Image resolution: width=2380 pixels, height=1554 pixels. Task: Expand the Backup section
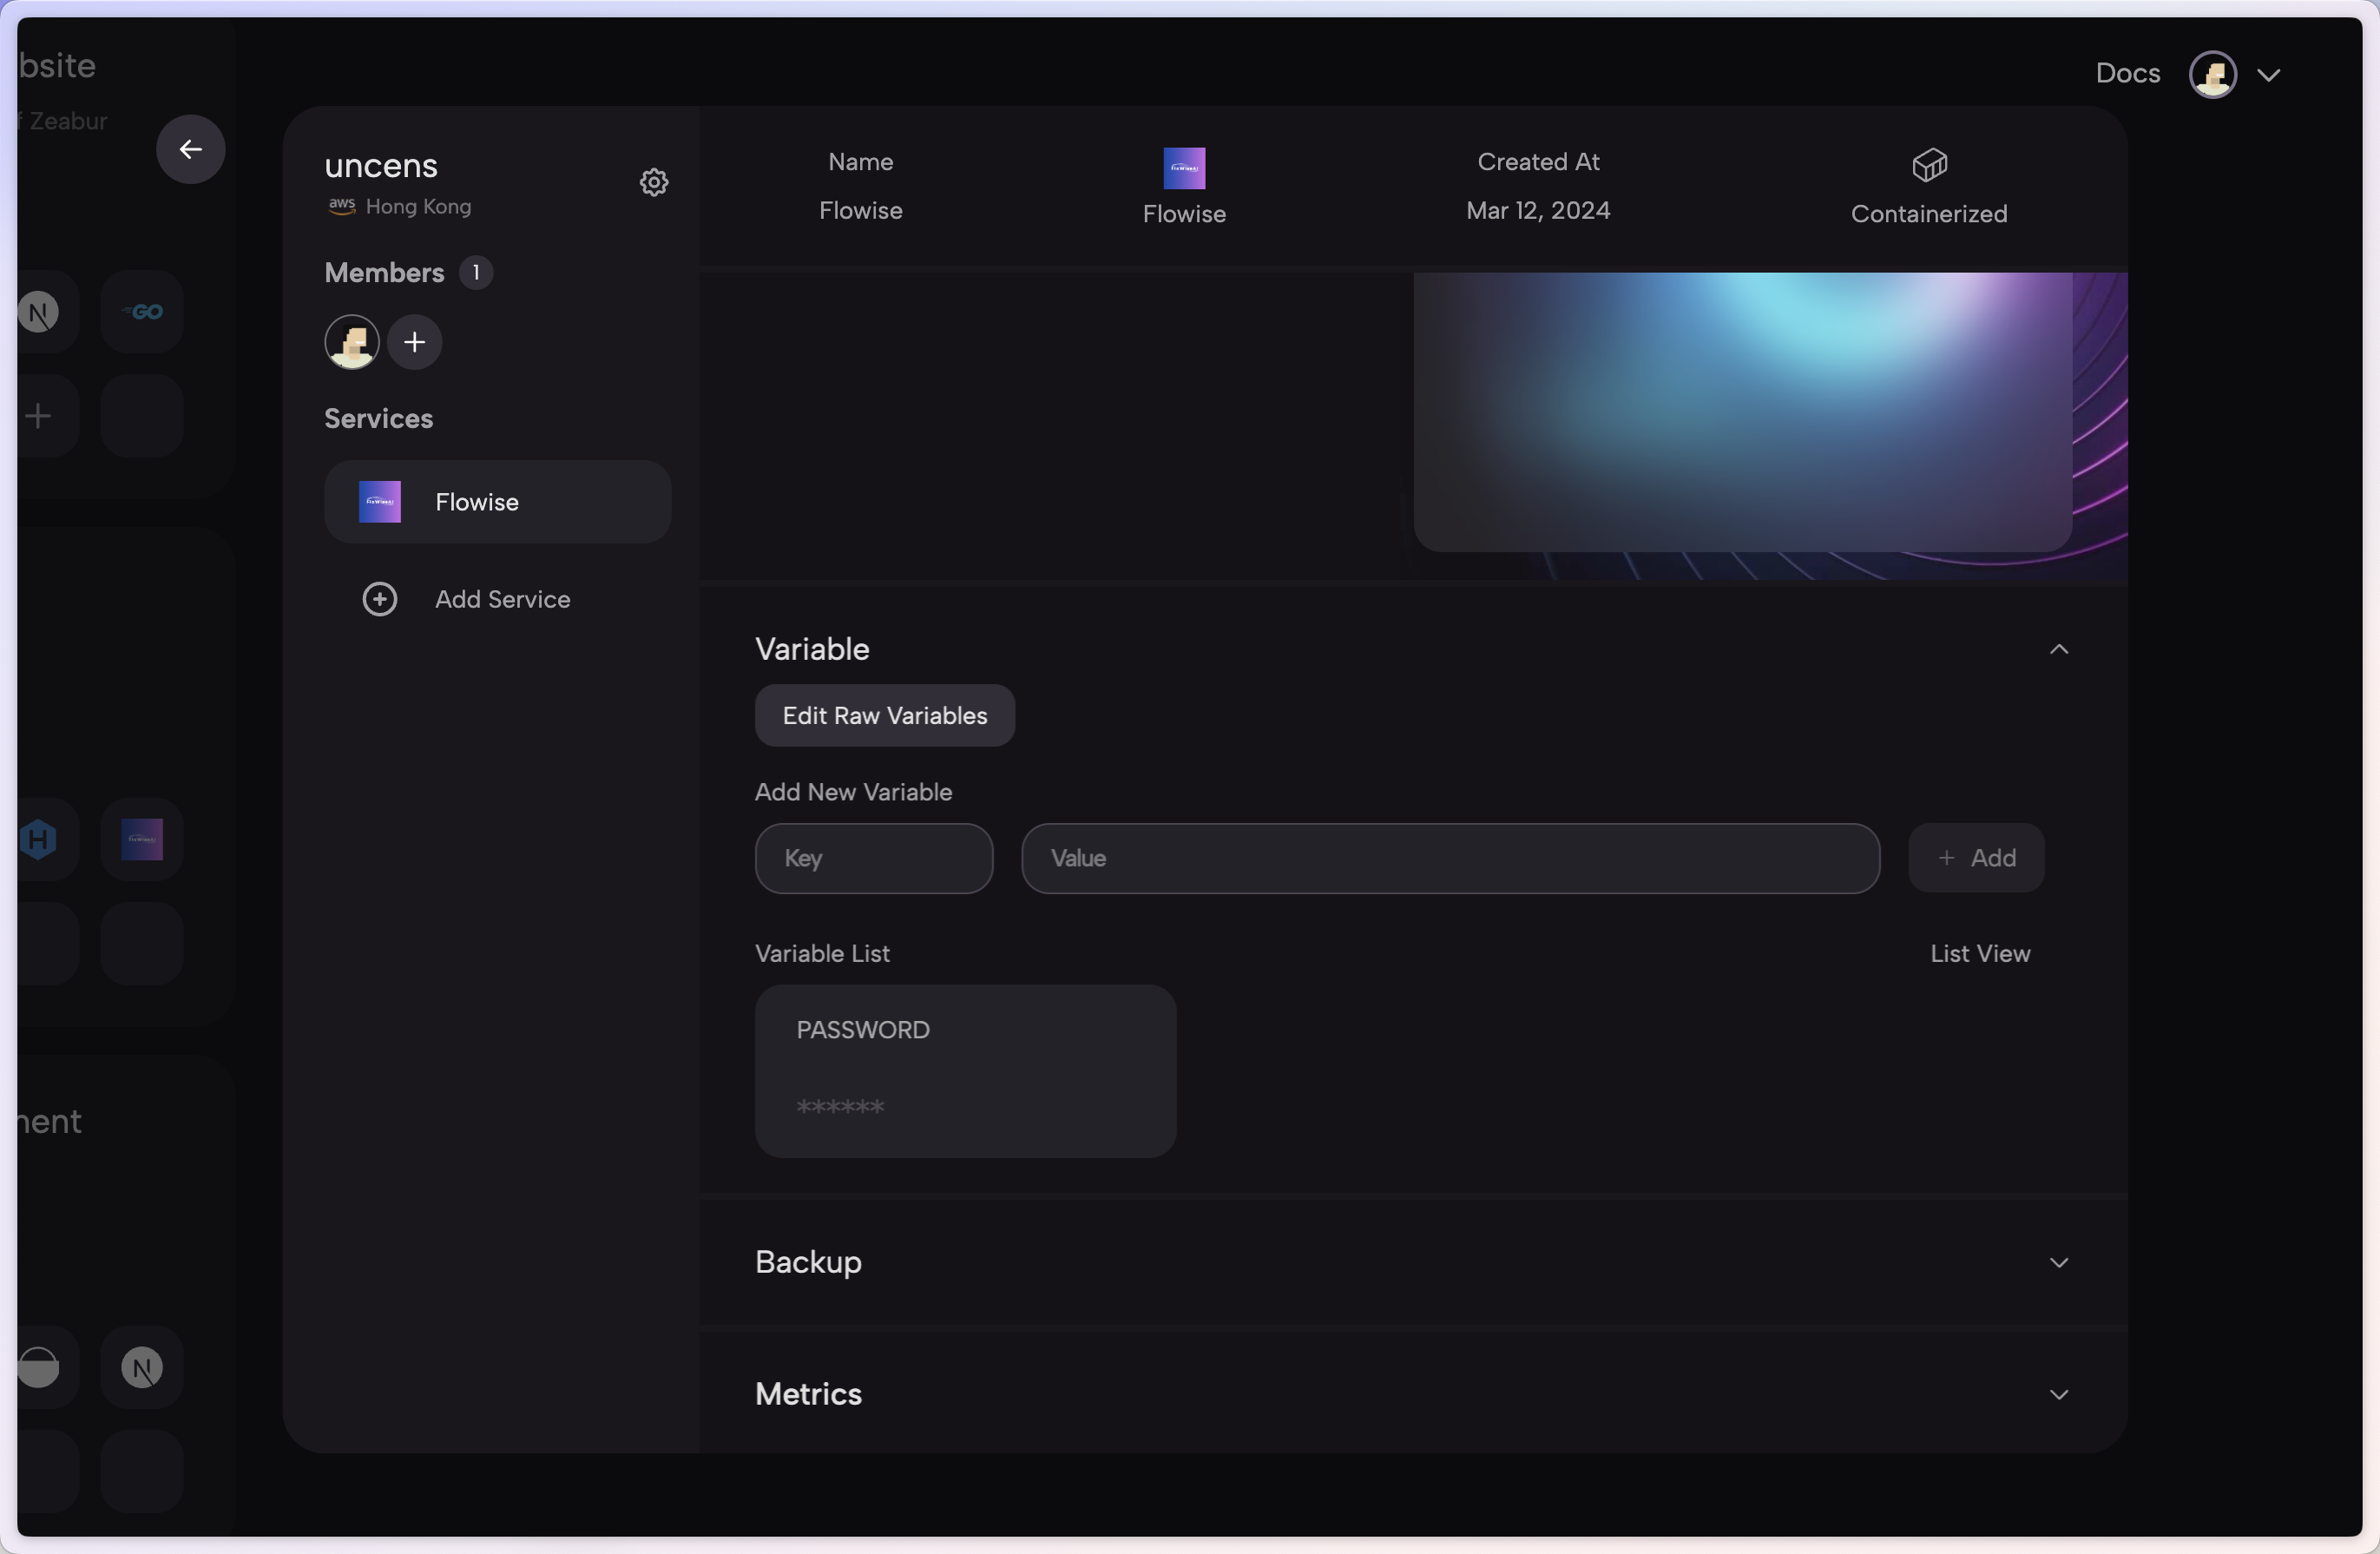[2058, 1262]
